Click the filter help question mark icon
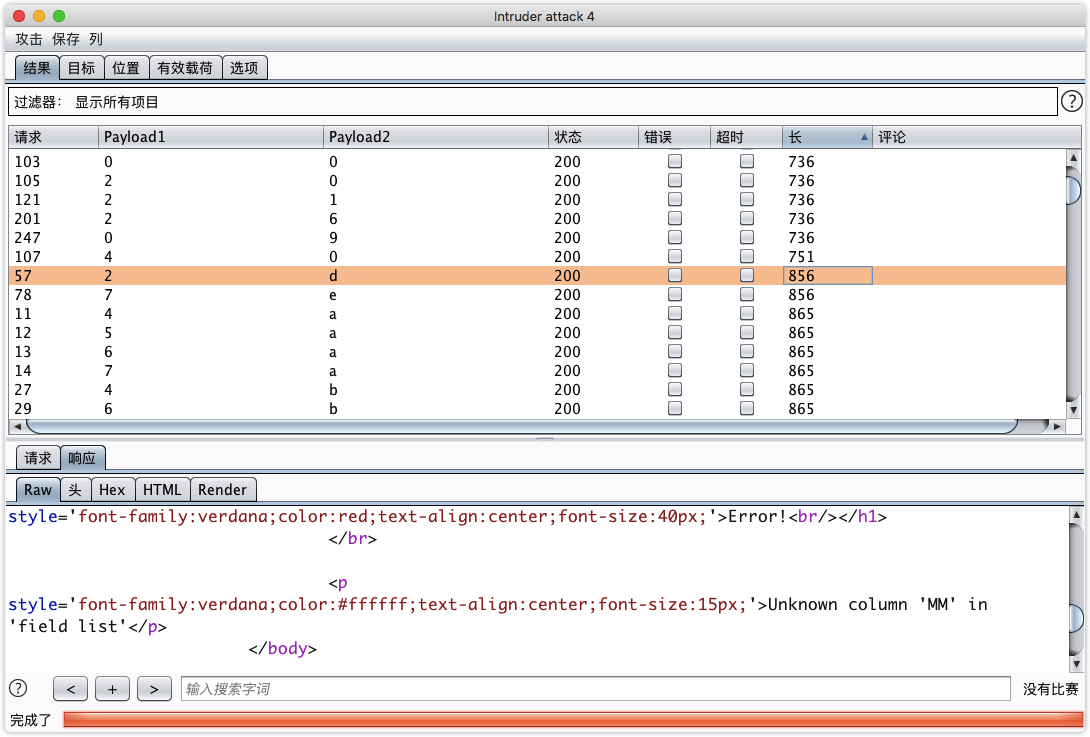1090x737 pixels. tap(1071, 101)
